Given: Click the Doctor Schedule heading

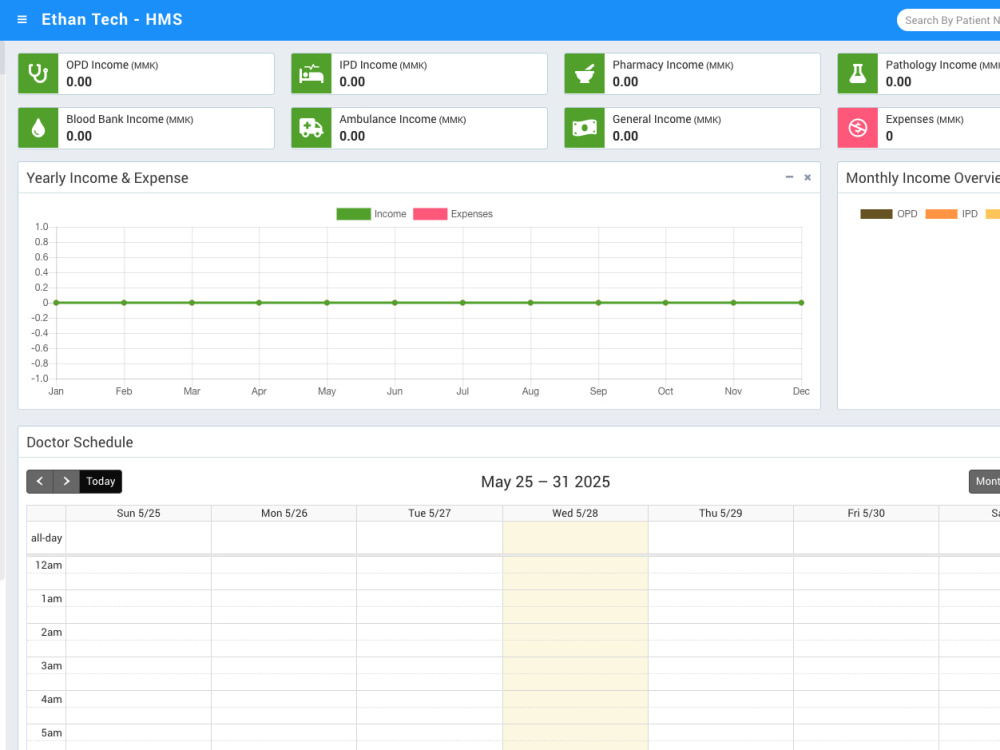Looking at the screenshot, I should pyautogui.click(x=80, y=442).
